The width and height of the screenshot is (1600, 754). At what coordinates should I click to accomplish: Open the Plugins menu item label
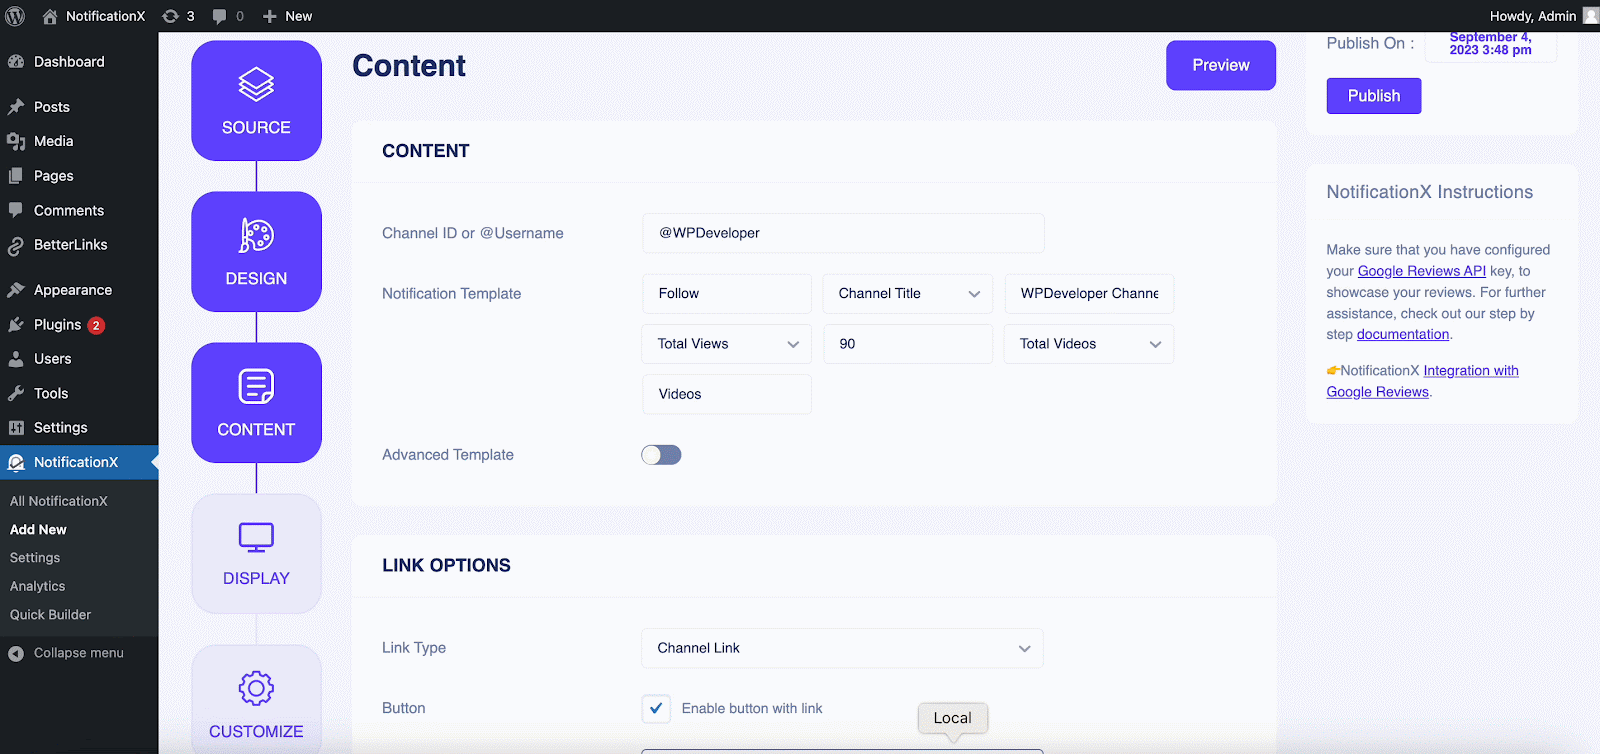coord(57,324)
